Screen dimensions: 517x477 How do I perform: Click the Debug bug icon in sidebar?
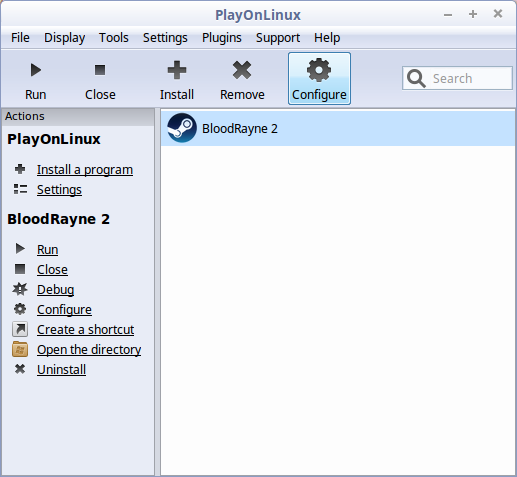pyautogui.click(x=20, y=289)
